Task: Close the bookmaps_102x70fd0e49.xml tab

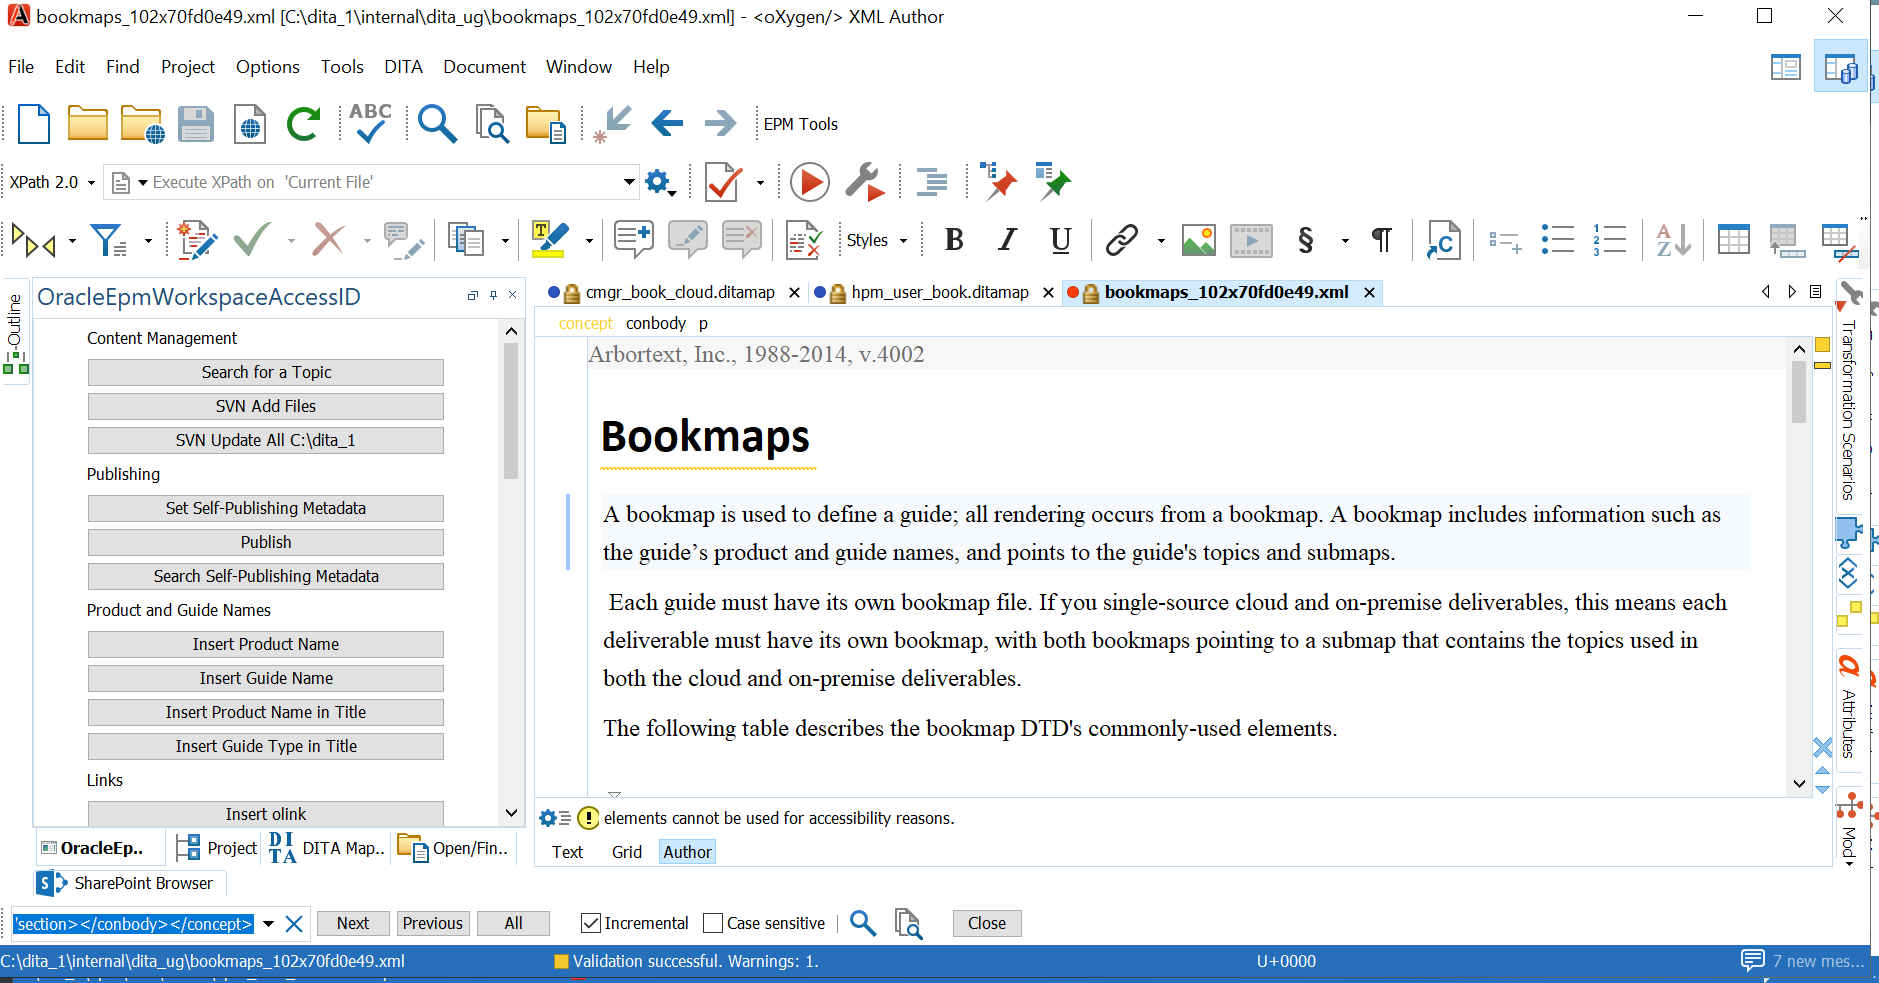Action: click(x=1369, y=292)
